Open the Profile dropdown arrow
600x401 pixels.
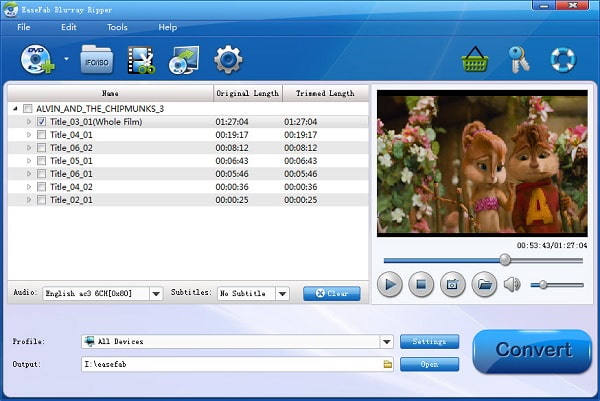[x=387, y=341]
